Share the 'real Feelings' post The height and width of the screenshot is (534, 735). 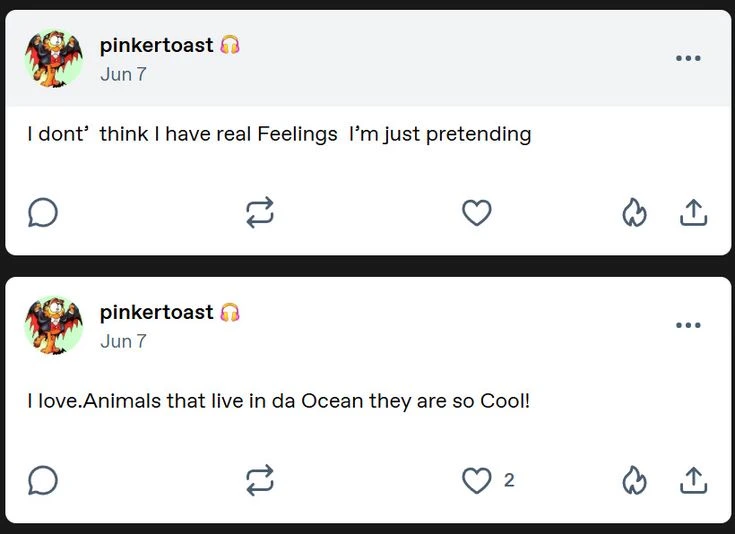pyautogui.click(x=694, y=212)
